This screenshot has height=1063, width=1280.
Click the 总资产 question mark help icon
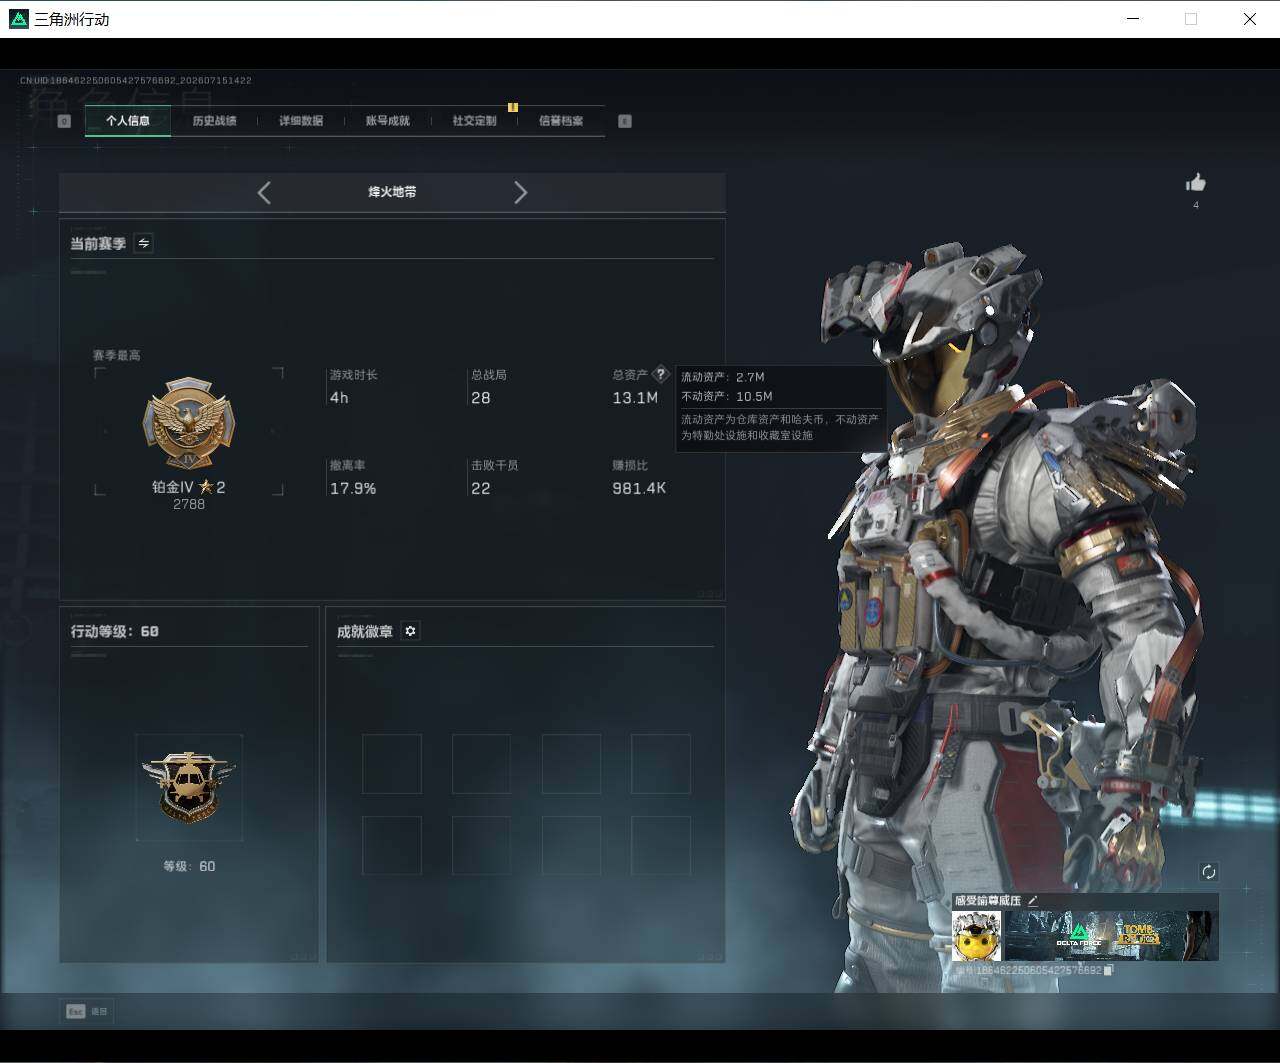660,374
